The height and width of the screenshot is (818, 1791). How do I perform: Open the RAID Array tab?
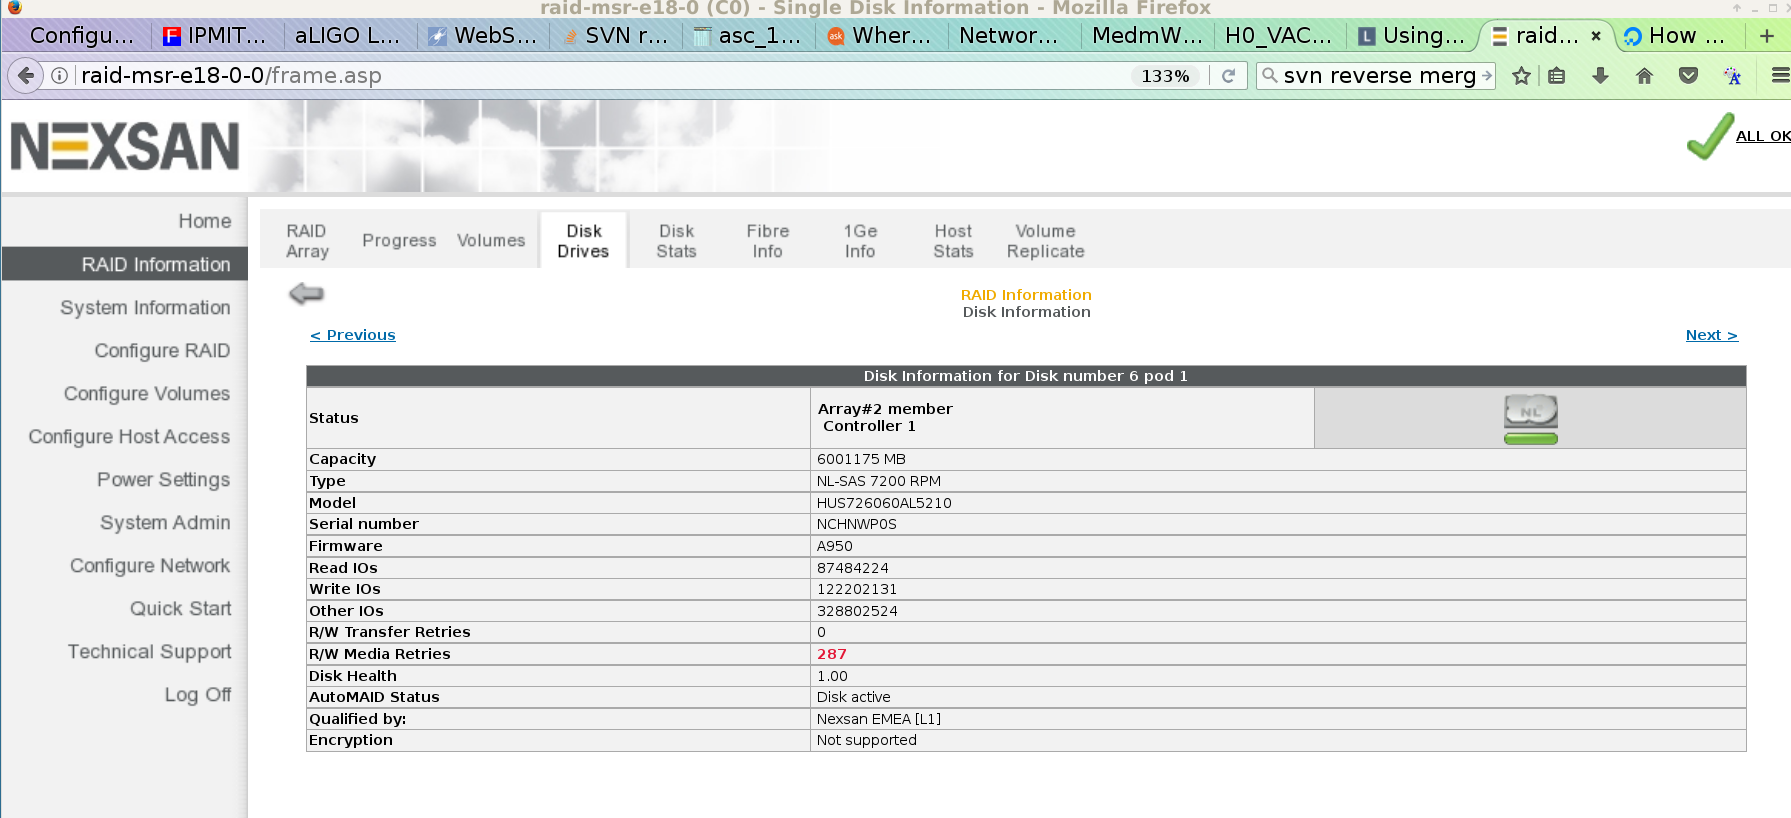click(307, 241)
